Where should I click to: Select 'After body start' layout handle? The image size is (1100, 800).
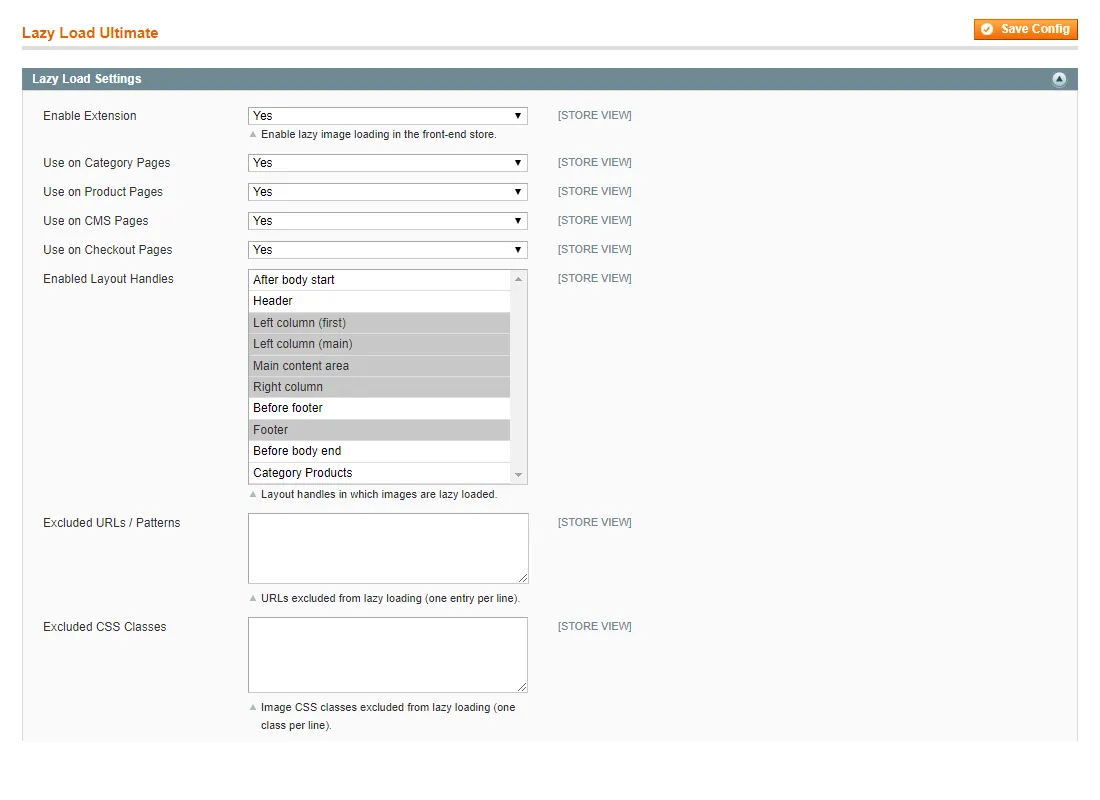tap(379, 280)
